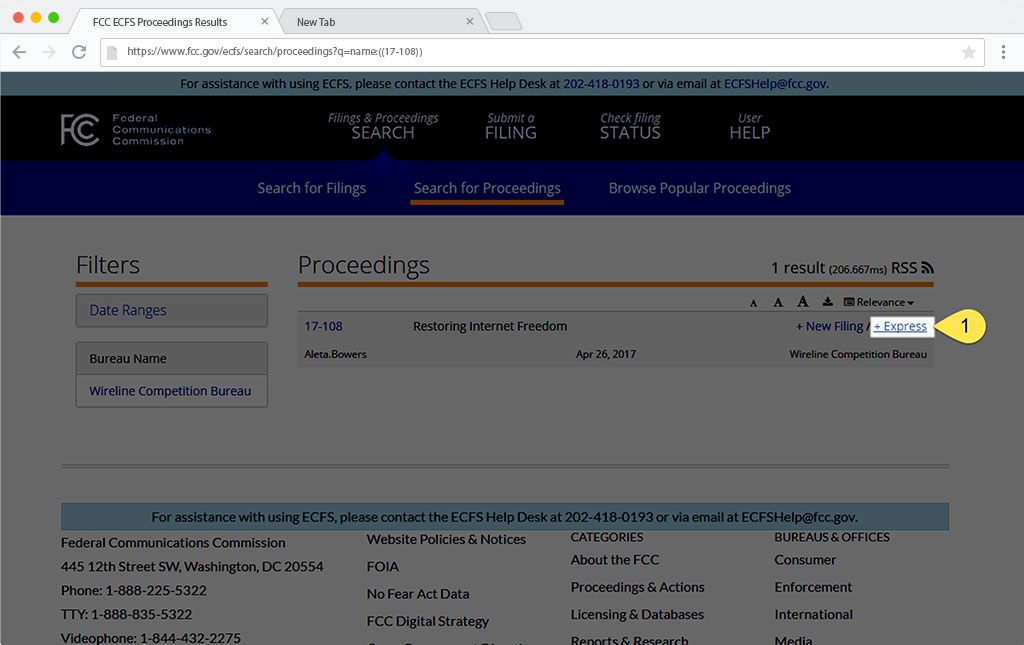Click Aleta.Bowers text
The image size is (1024, 645).
(x=335, y=354)
